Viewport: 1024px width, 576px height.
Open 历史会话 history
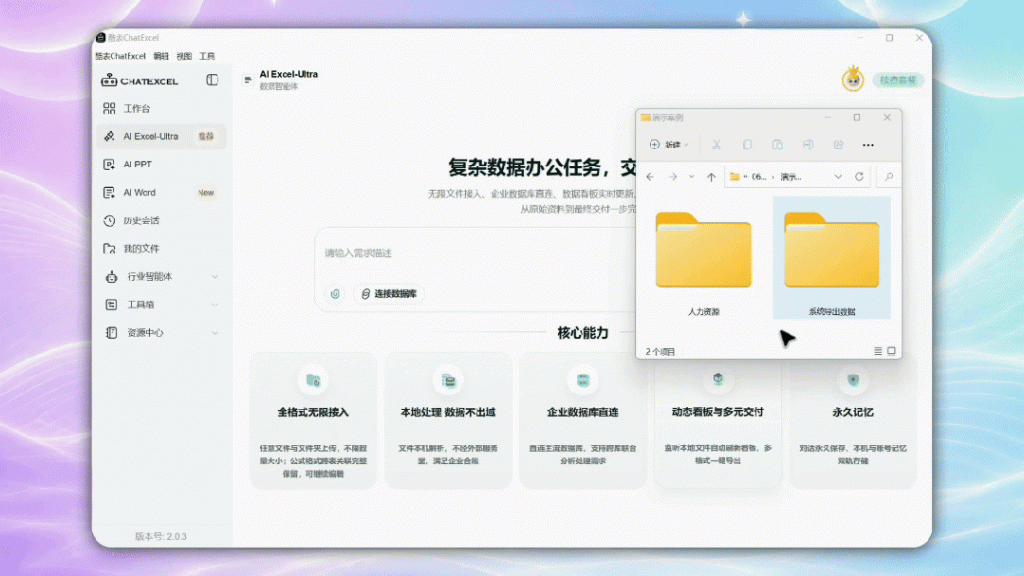pos(161,221)
